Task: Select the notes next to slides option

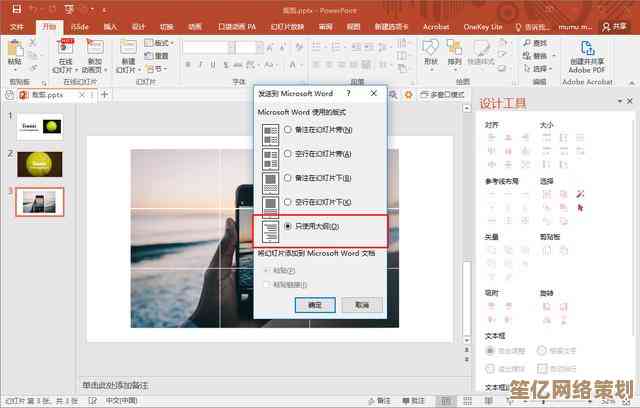Action: click(289, 130)
